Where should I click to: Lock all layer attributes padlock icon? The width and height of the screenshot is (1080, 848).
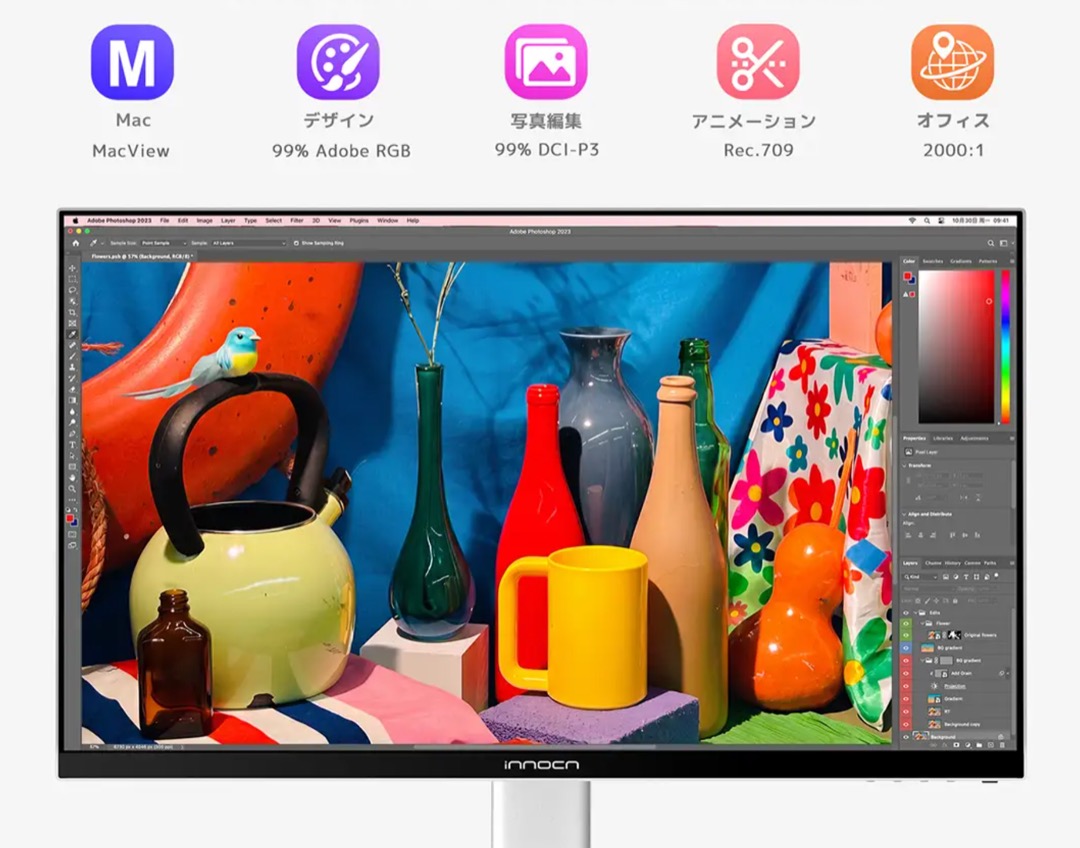coord(955,601)
